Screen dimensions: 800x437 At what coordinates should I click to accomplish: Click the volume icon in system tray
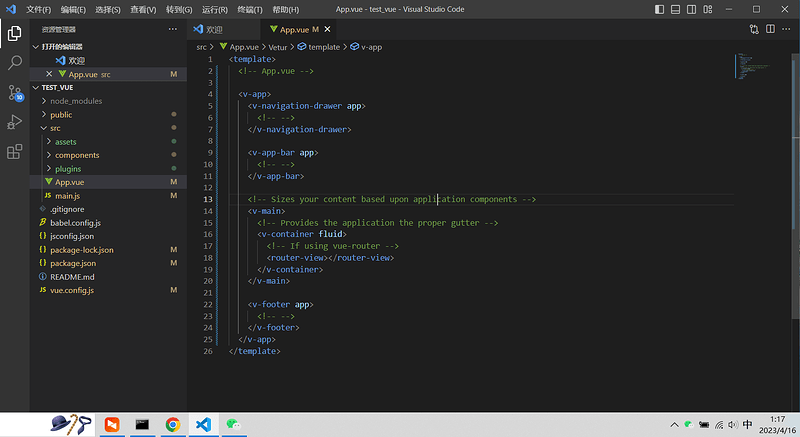pos(733,425)
